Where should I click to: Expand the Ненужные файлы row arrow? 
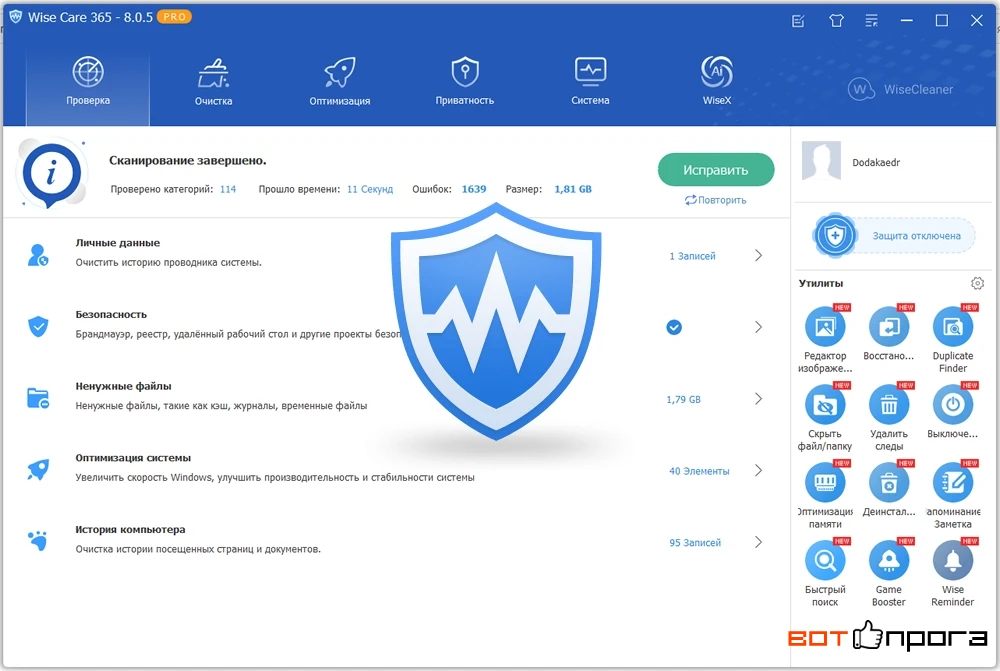(x=758, y=399)
